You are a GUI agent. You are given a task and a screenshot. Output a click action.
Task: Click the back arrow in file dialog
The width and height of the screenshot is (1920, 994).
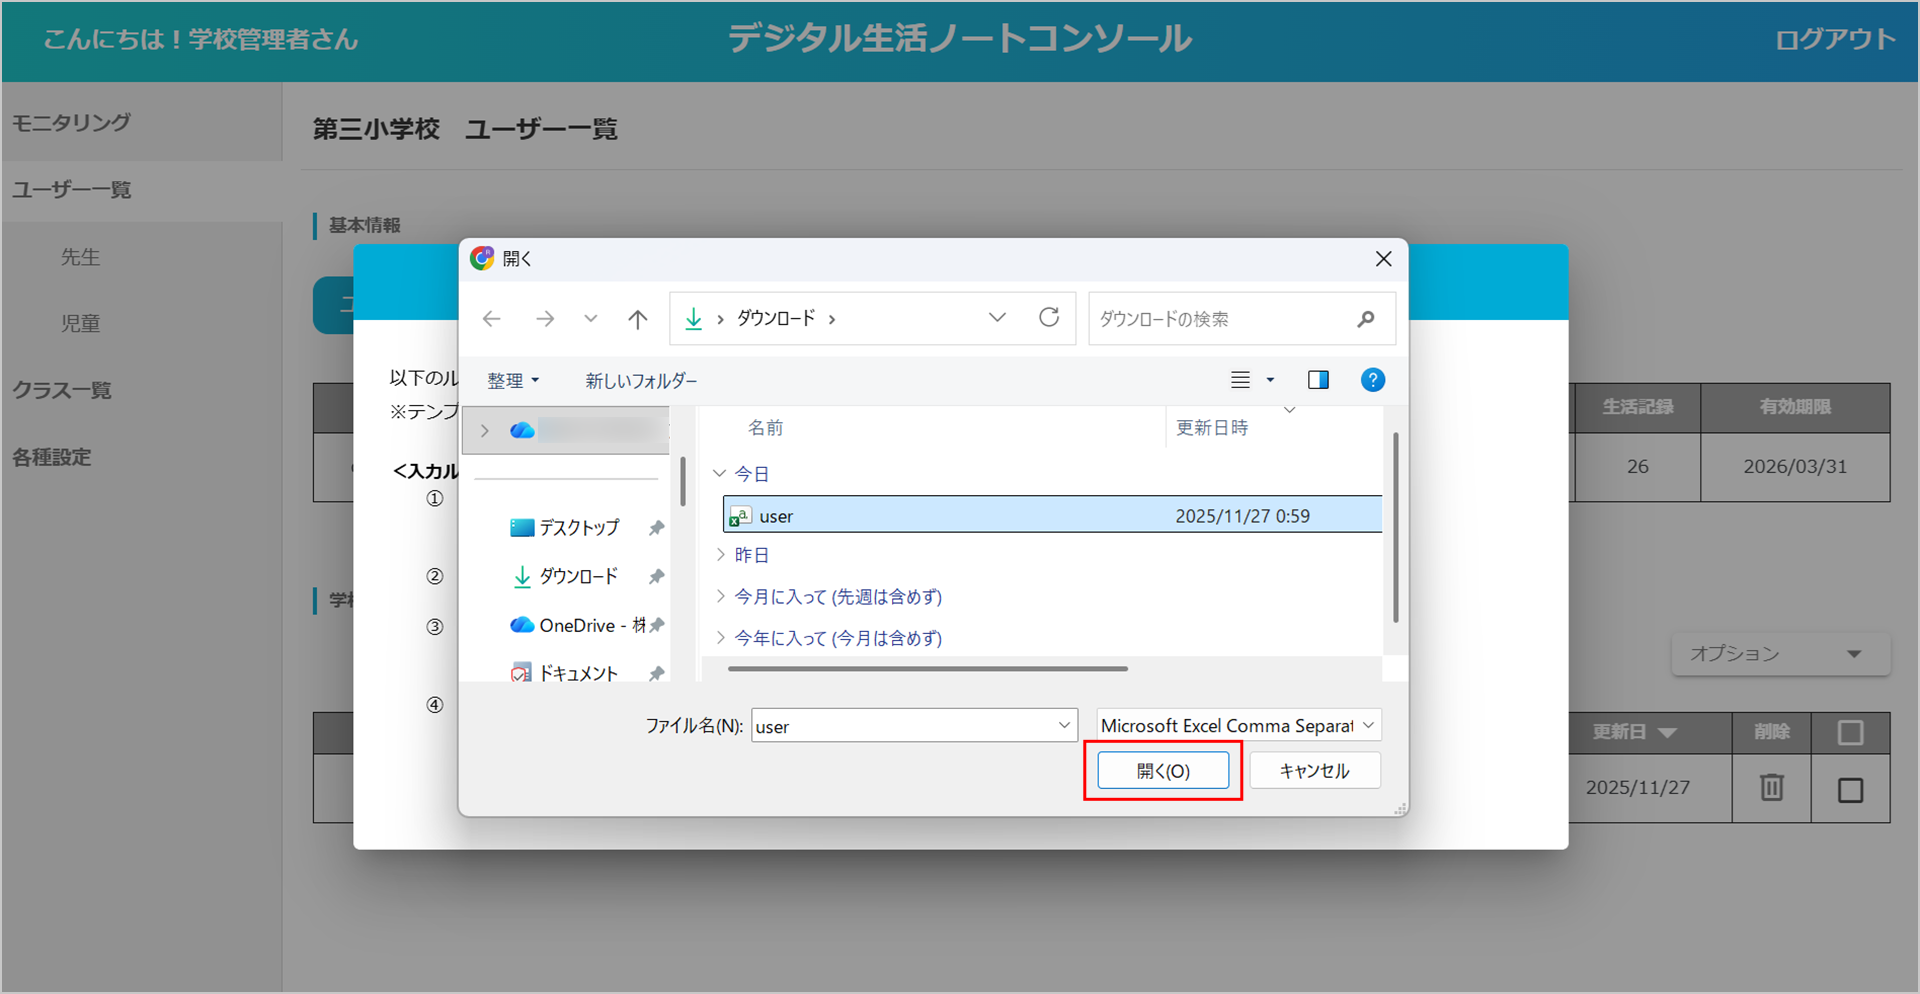491,319
